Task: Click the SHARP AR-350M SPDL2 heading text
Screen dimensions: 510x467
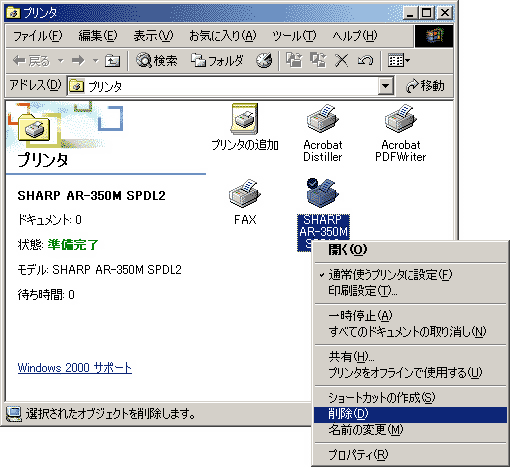Action: [91, 196]
